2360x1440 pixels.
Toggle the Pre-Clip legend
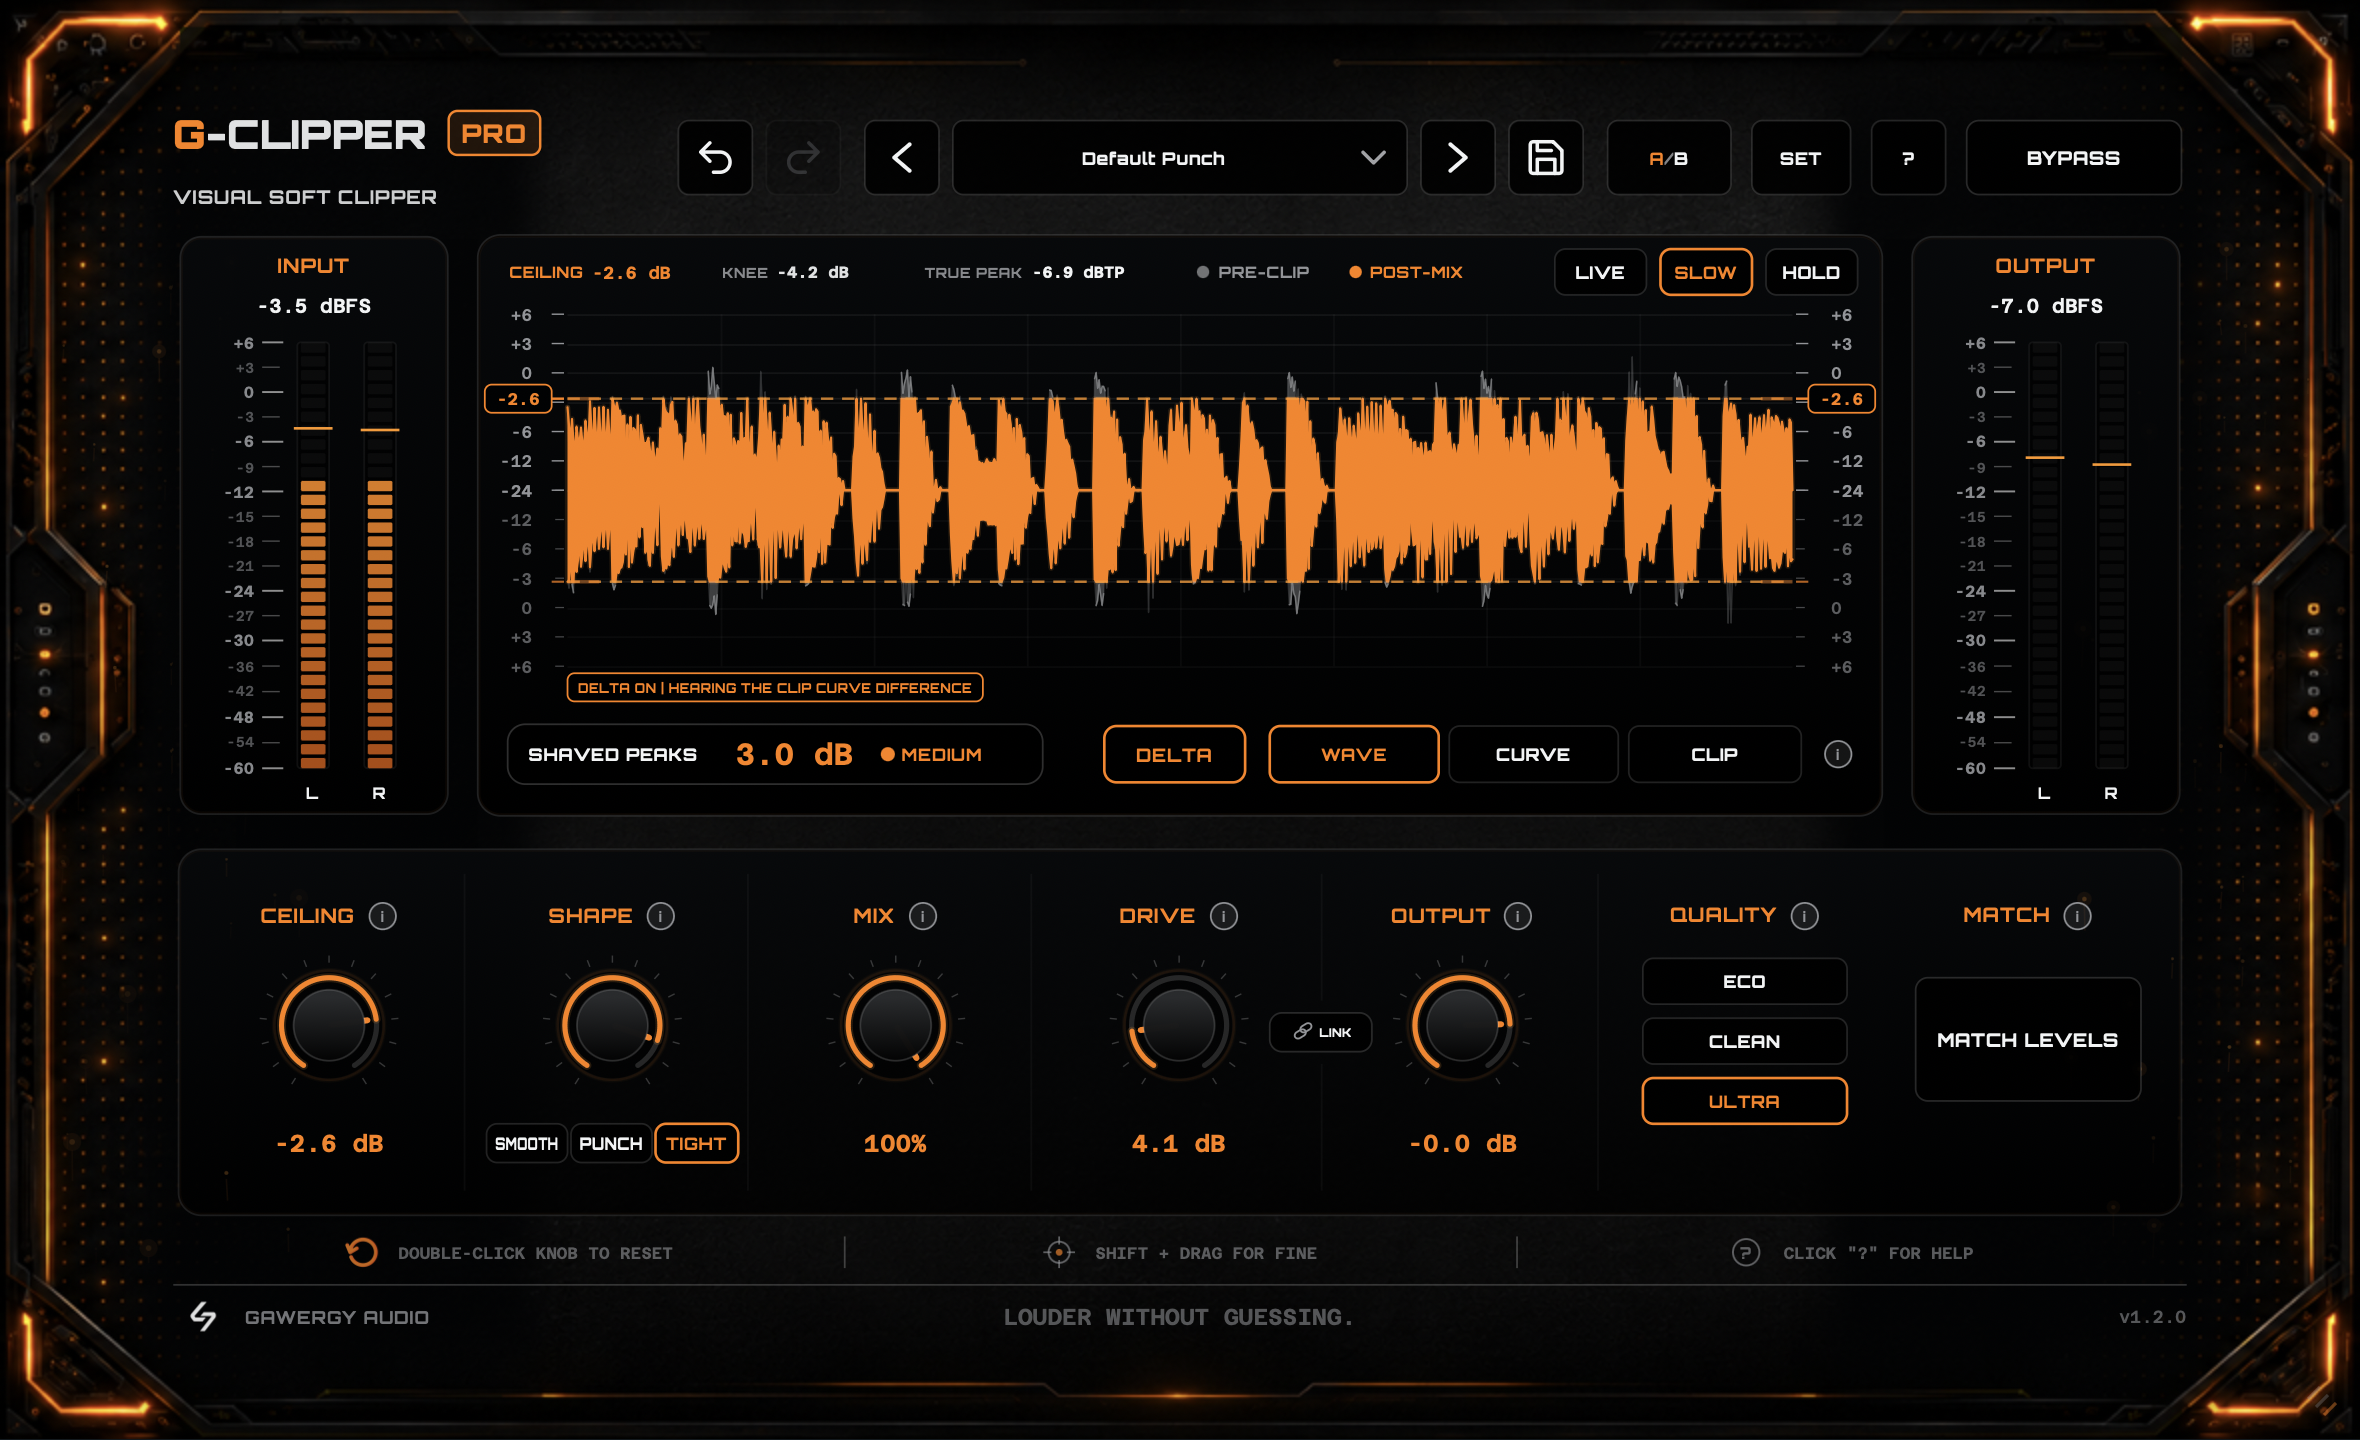tap(1253, 272)
